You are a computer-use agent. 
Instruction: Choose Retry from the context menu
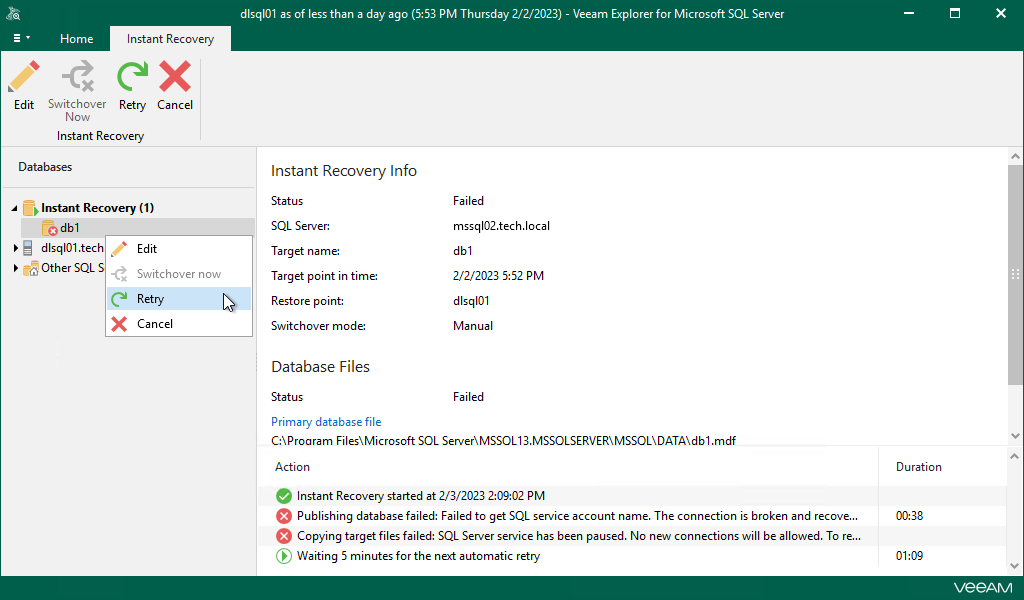point(150,299)
